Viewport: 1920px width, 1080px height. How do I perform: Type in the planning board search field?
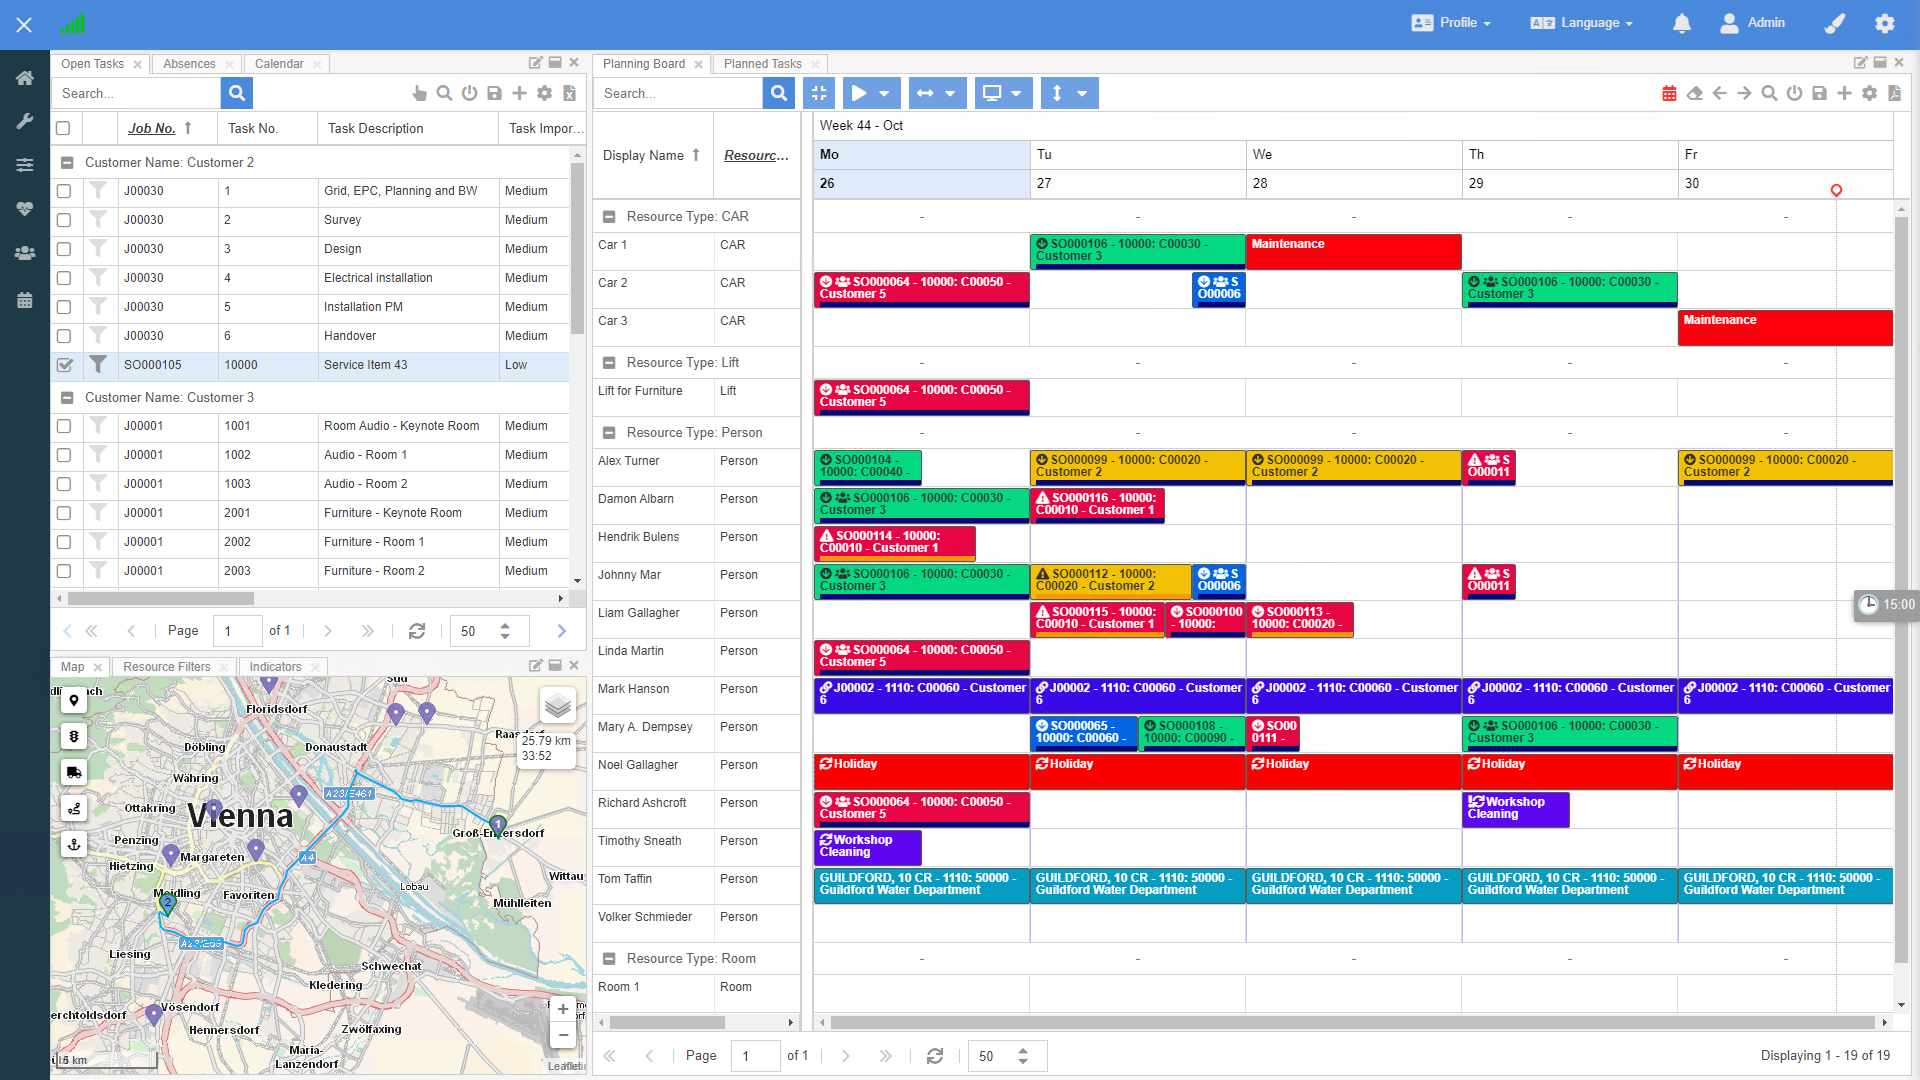point(680,93)
